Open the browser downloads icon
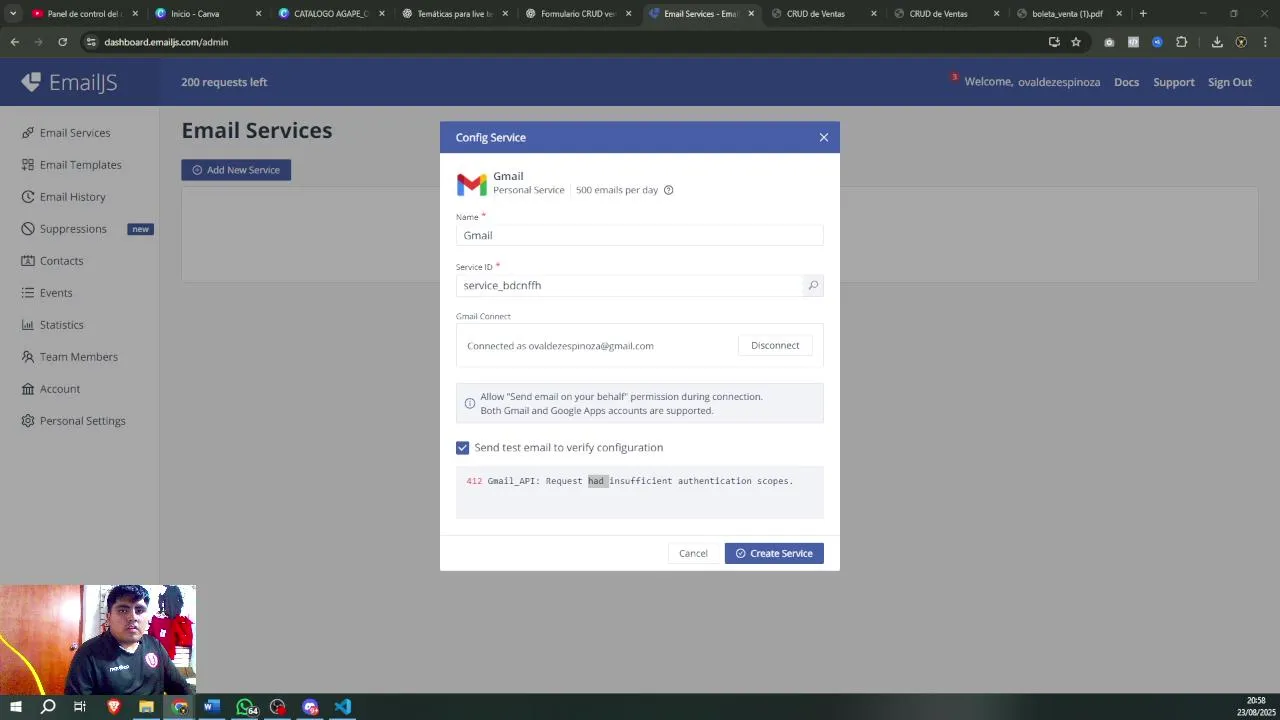 coord(1217,42)
